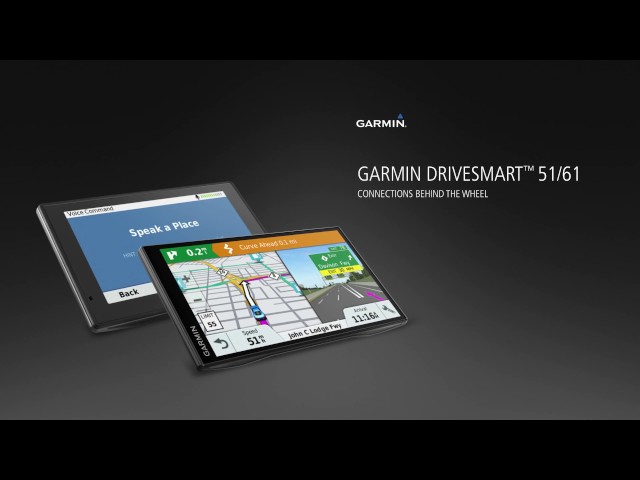The width and height of the screenshot is (640, 480).
Task: Tap the Speed 51 data field
Action: 255,338
